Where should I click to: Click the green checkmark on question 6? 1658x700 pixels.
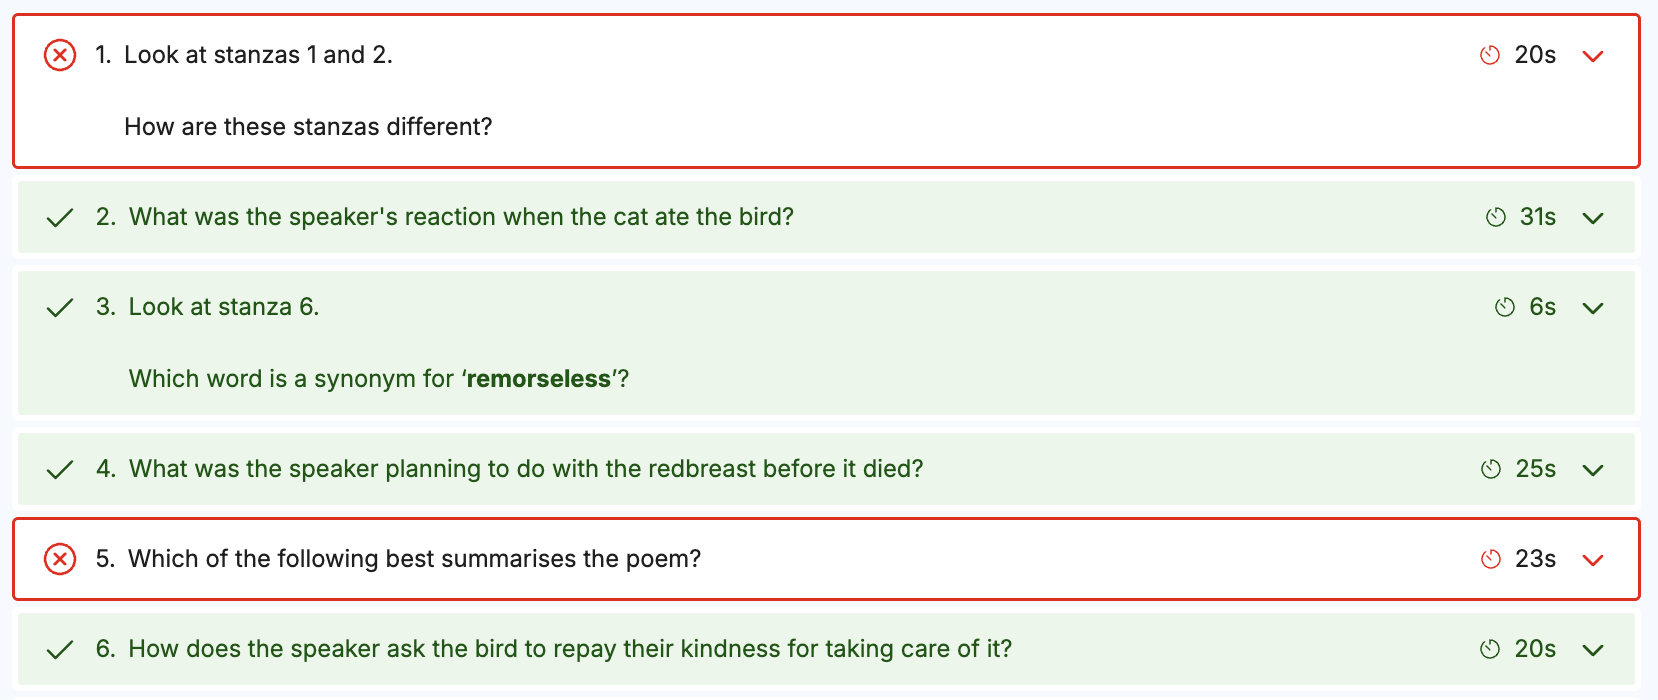[60, 649]
